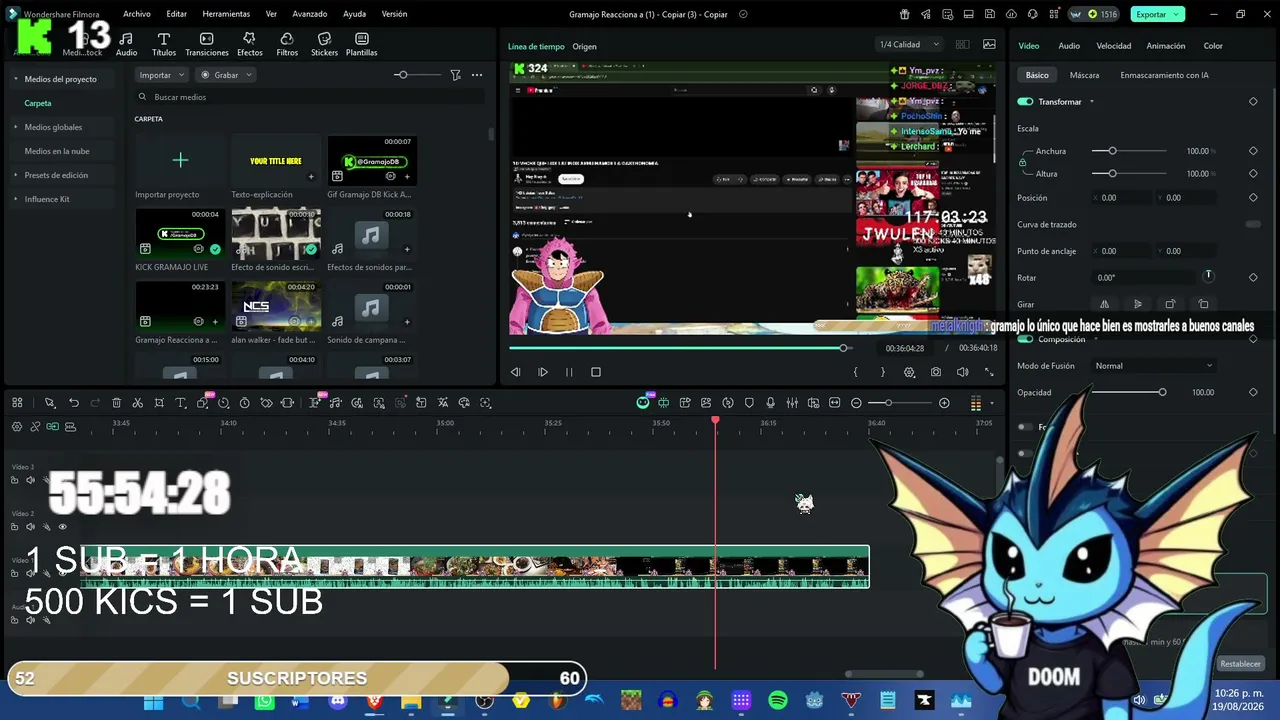
Task: Click the snapshot camera icon under preview
Action: click(935, 372)
